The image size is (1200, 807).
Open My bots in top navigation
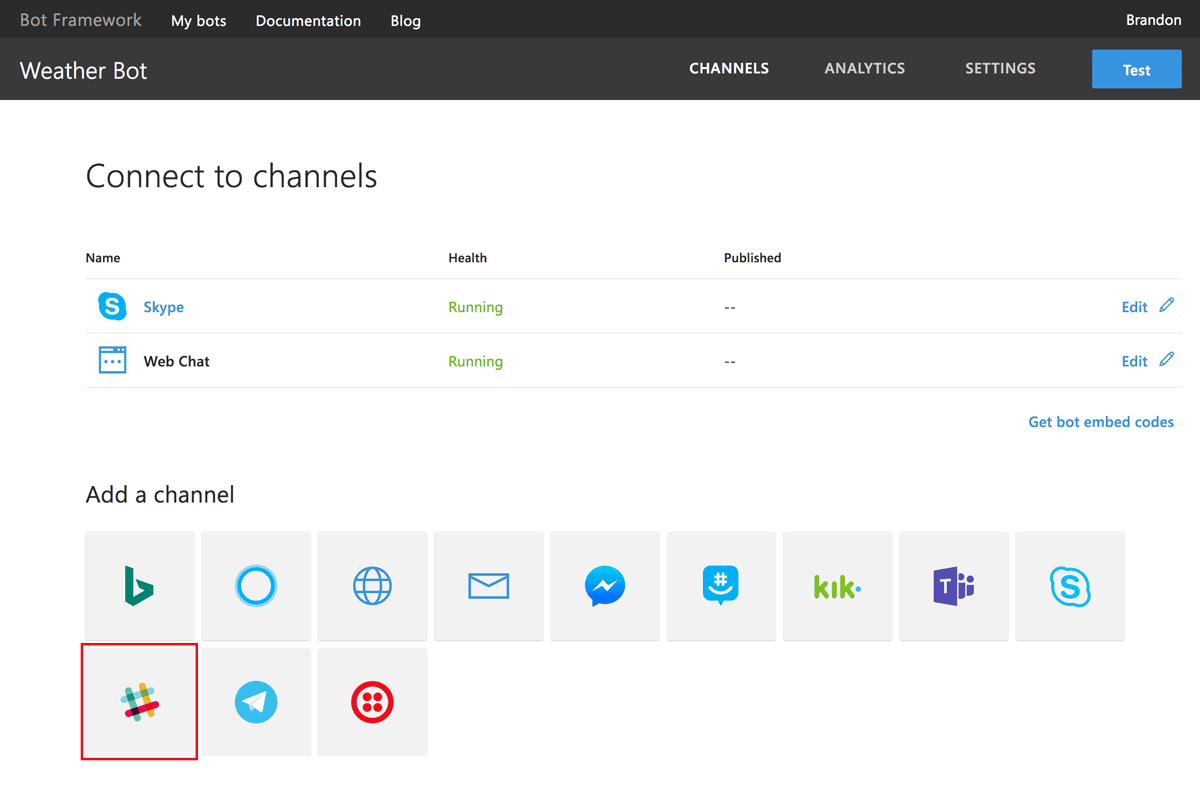(199, 21)
